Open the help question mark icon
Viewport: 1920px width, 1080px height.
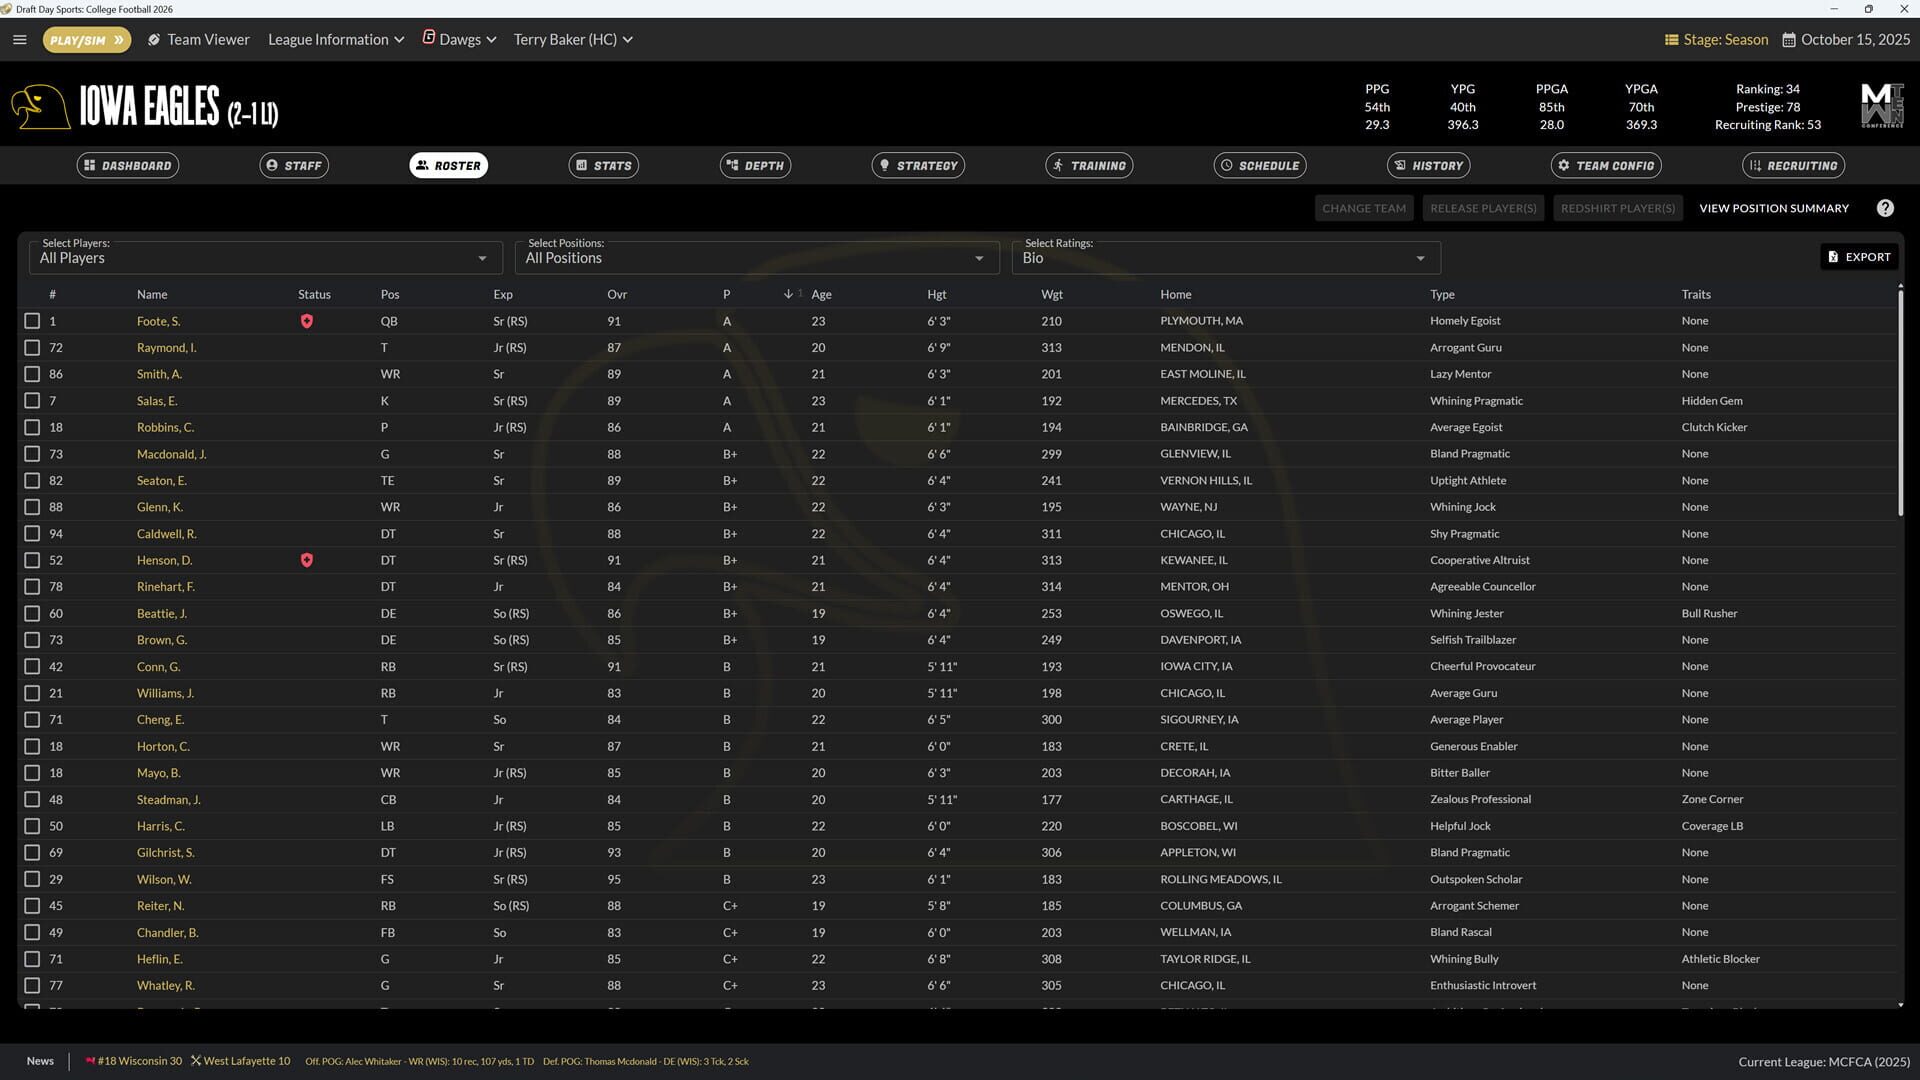click(1885, 207)
